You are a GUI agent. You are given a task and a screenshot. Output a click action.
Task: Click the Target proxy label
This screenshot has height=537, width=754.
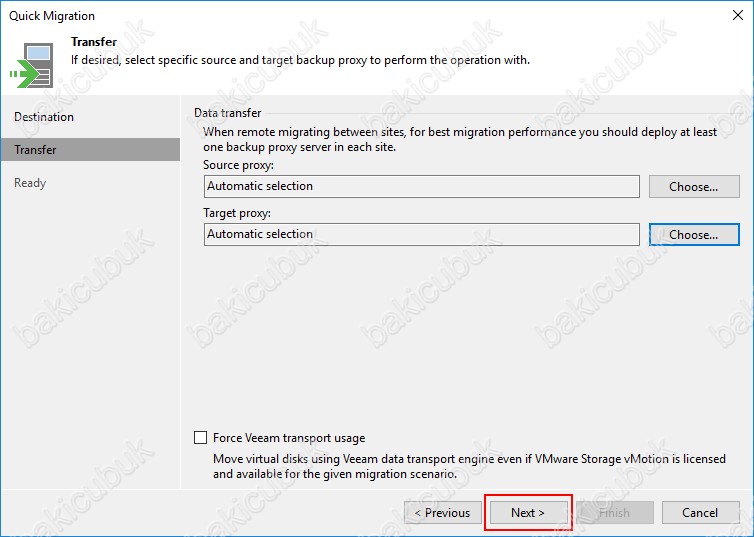tap(237, 213)
